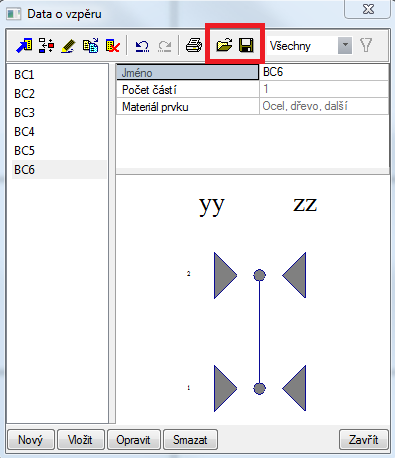Click the Undo arrow icon
Image resolution: width=395 pixels, height=458 pixels.
click(x=142, y=46)
